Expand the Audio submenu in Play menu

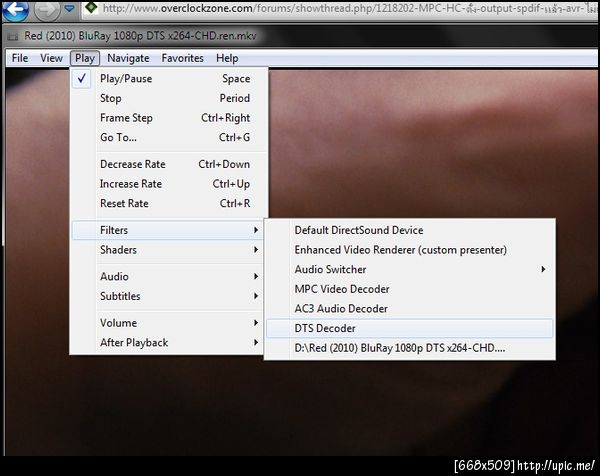click(168, 277)
